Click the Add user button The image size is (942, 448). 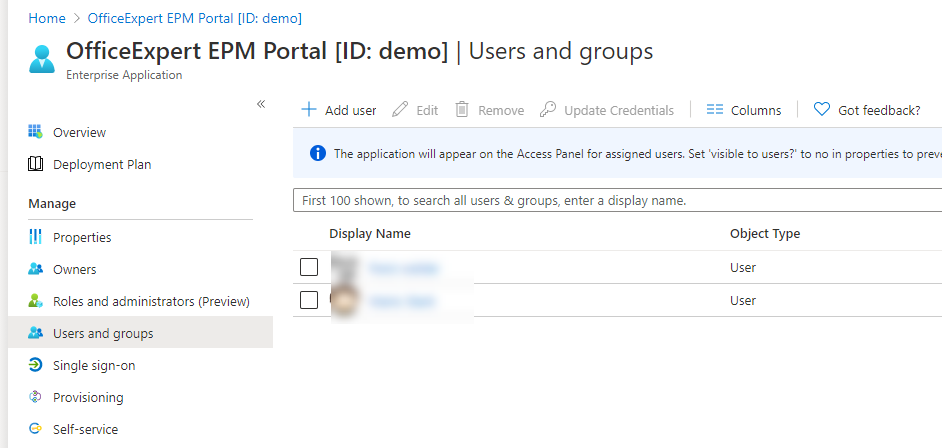339,110
